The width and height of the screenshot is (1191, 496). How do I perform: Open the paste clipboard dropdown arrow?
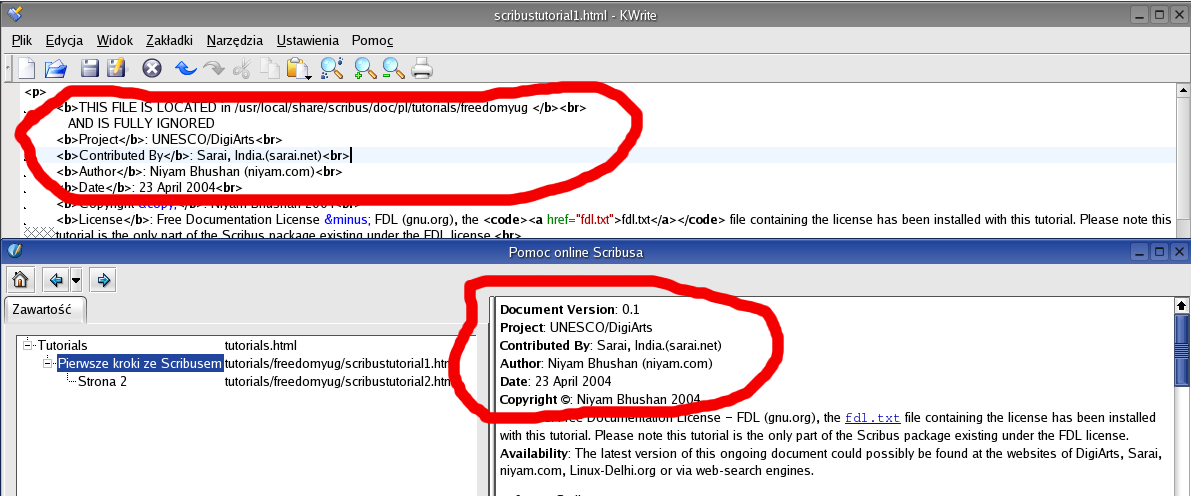309,76
